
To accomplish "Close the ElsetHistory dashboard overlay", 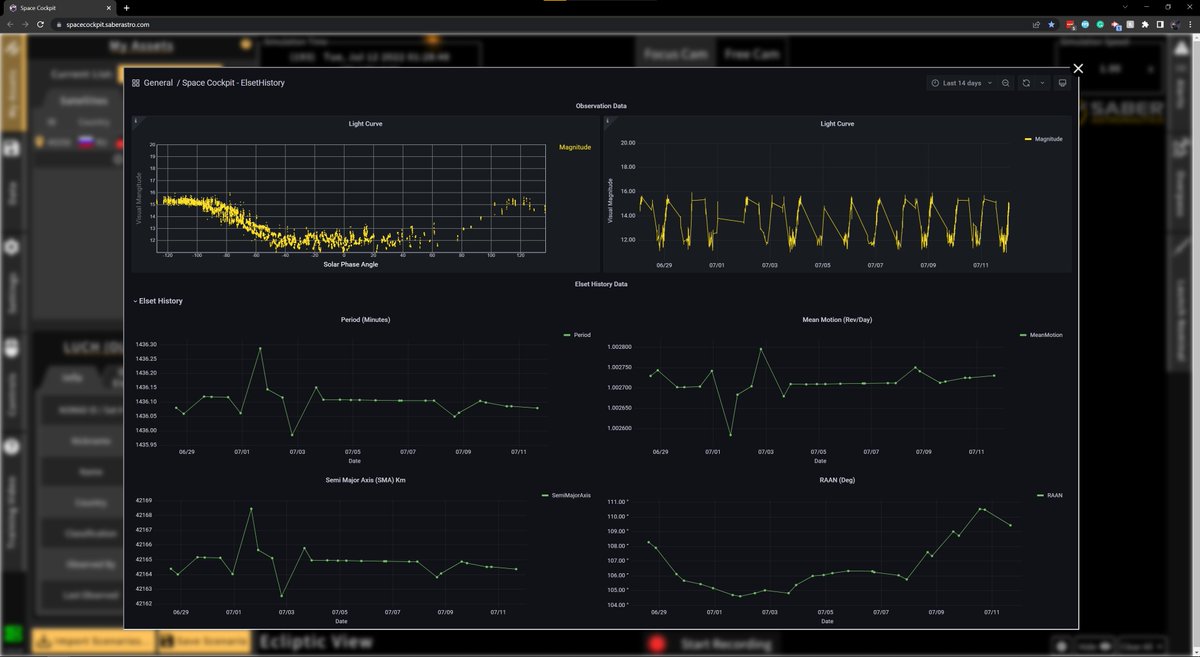I will pyautogui.click(x=1077, y=68).
